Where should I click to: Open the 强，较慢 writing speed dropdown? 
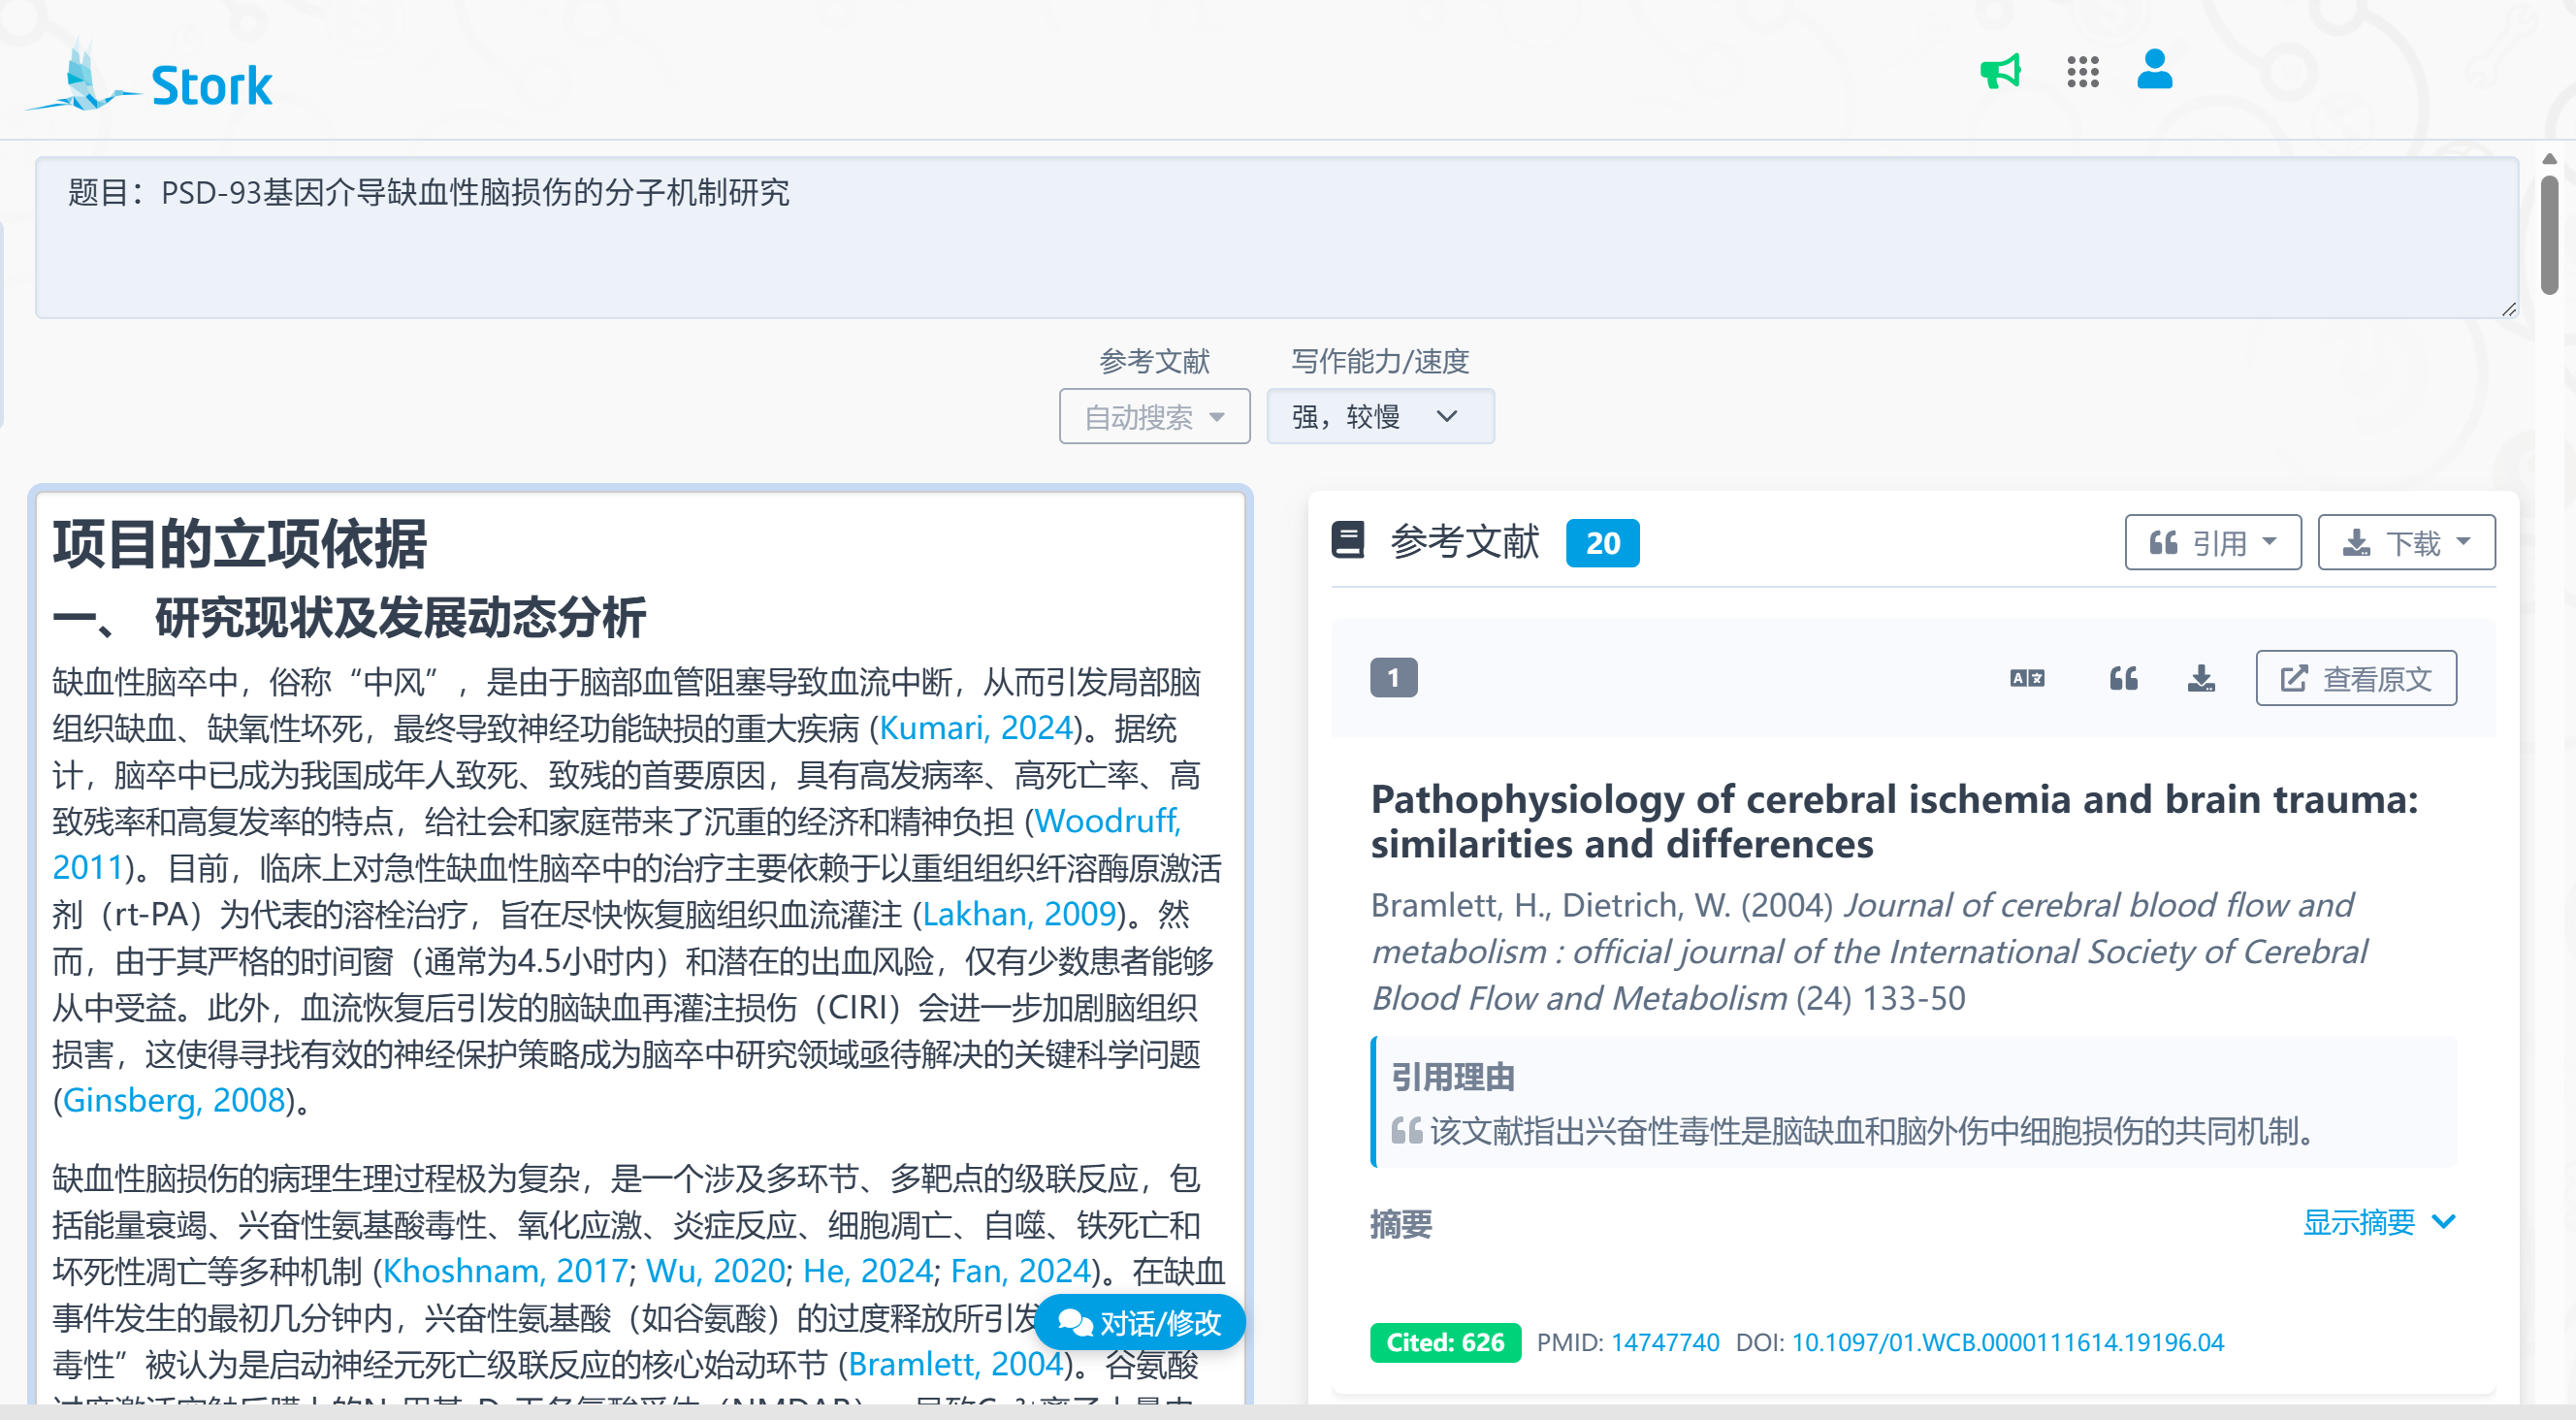click(x=1379, y=416)
